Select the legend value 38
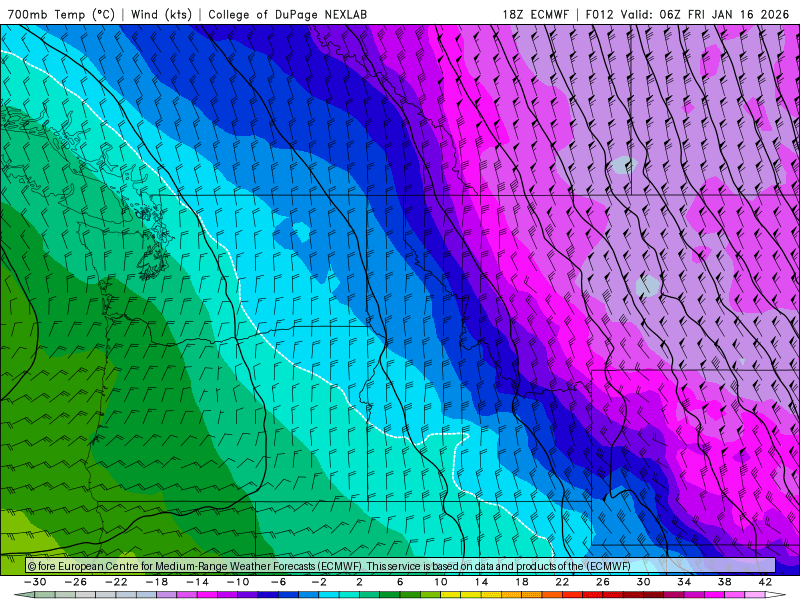The image size is (800, 600). [724, 582]
